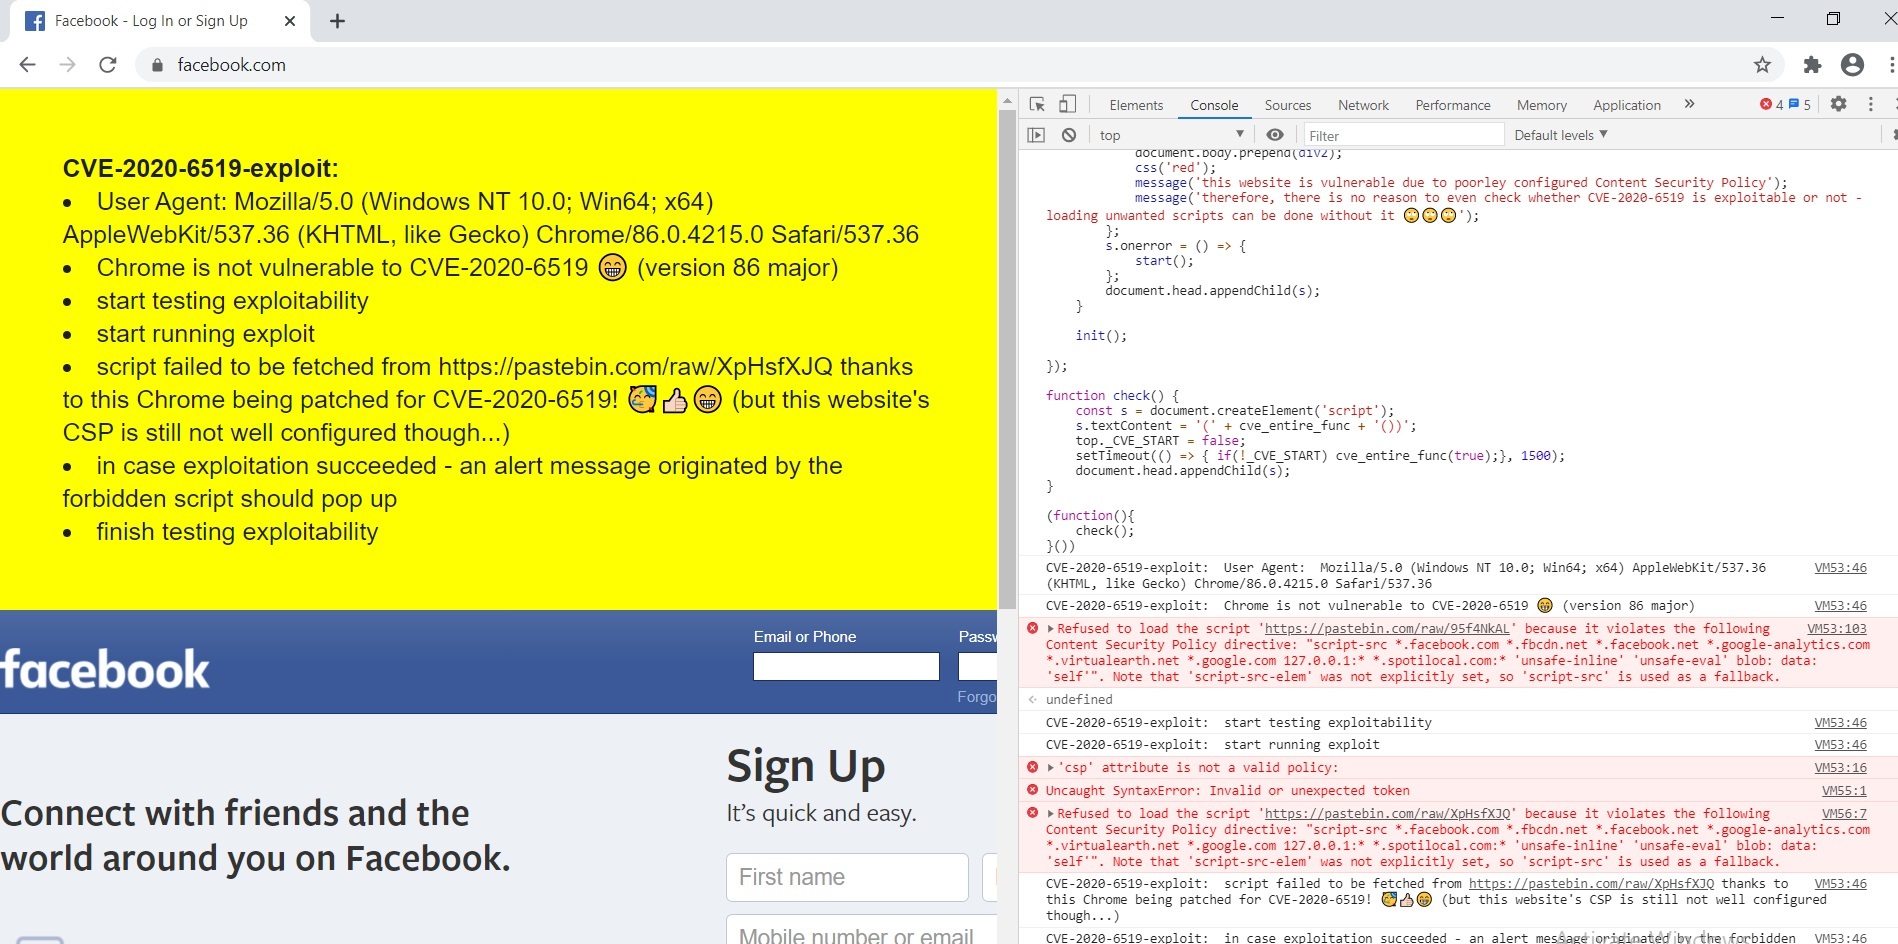1898x944 pixels.
Task: Clear the console
Action: pos(1069,135)
